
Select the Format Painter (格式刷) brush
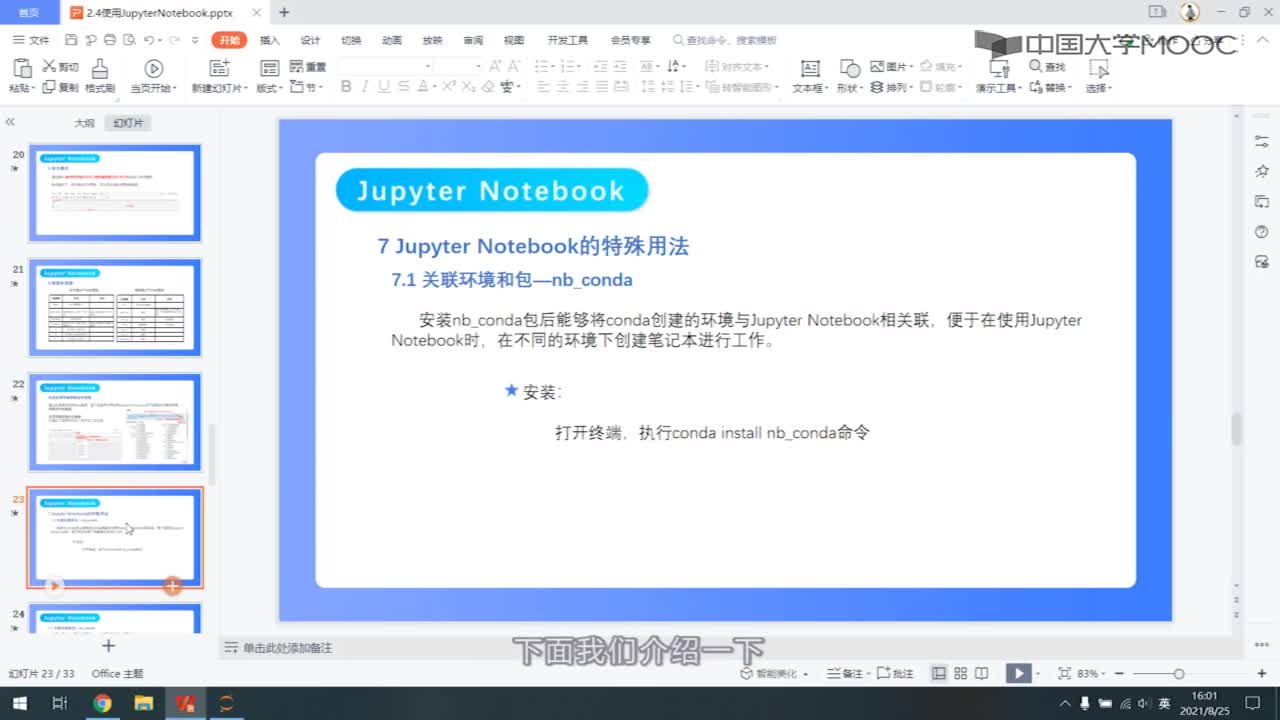[x=100, y=75]
